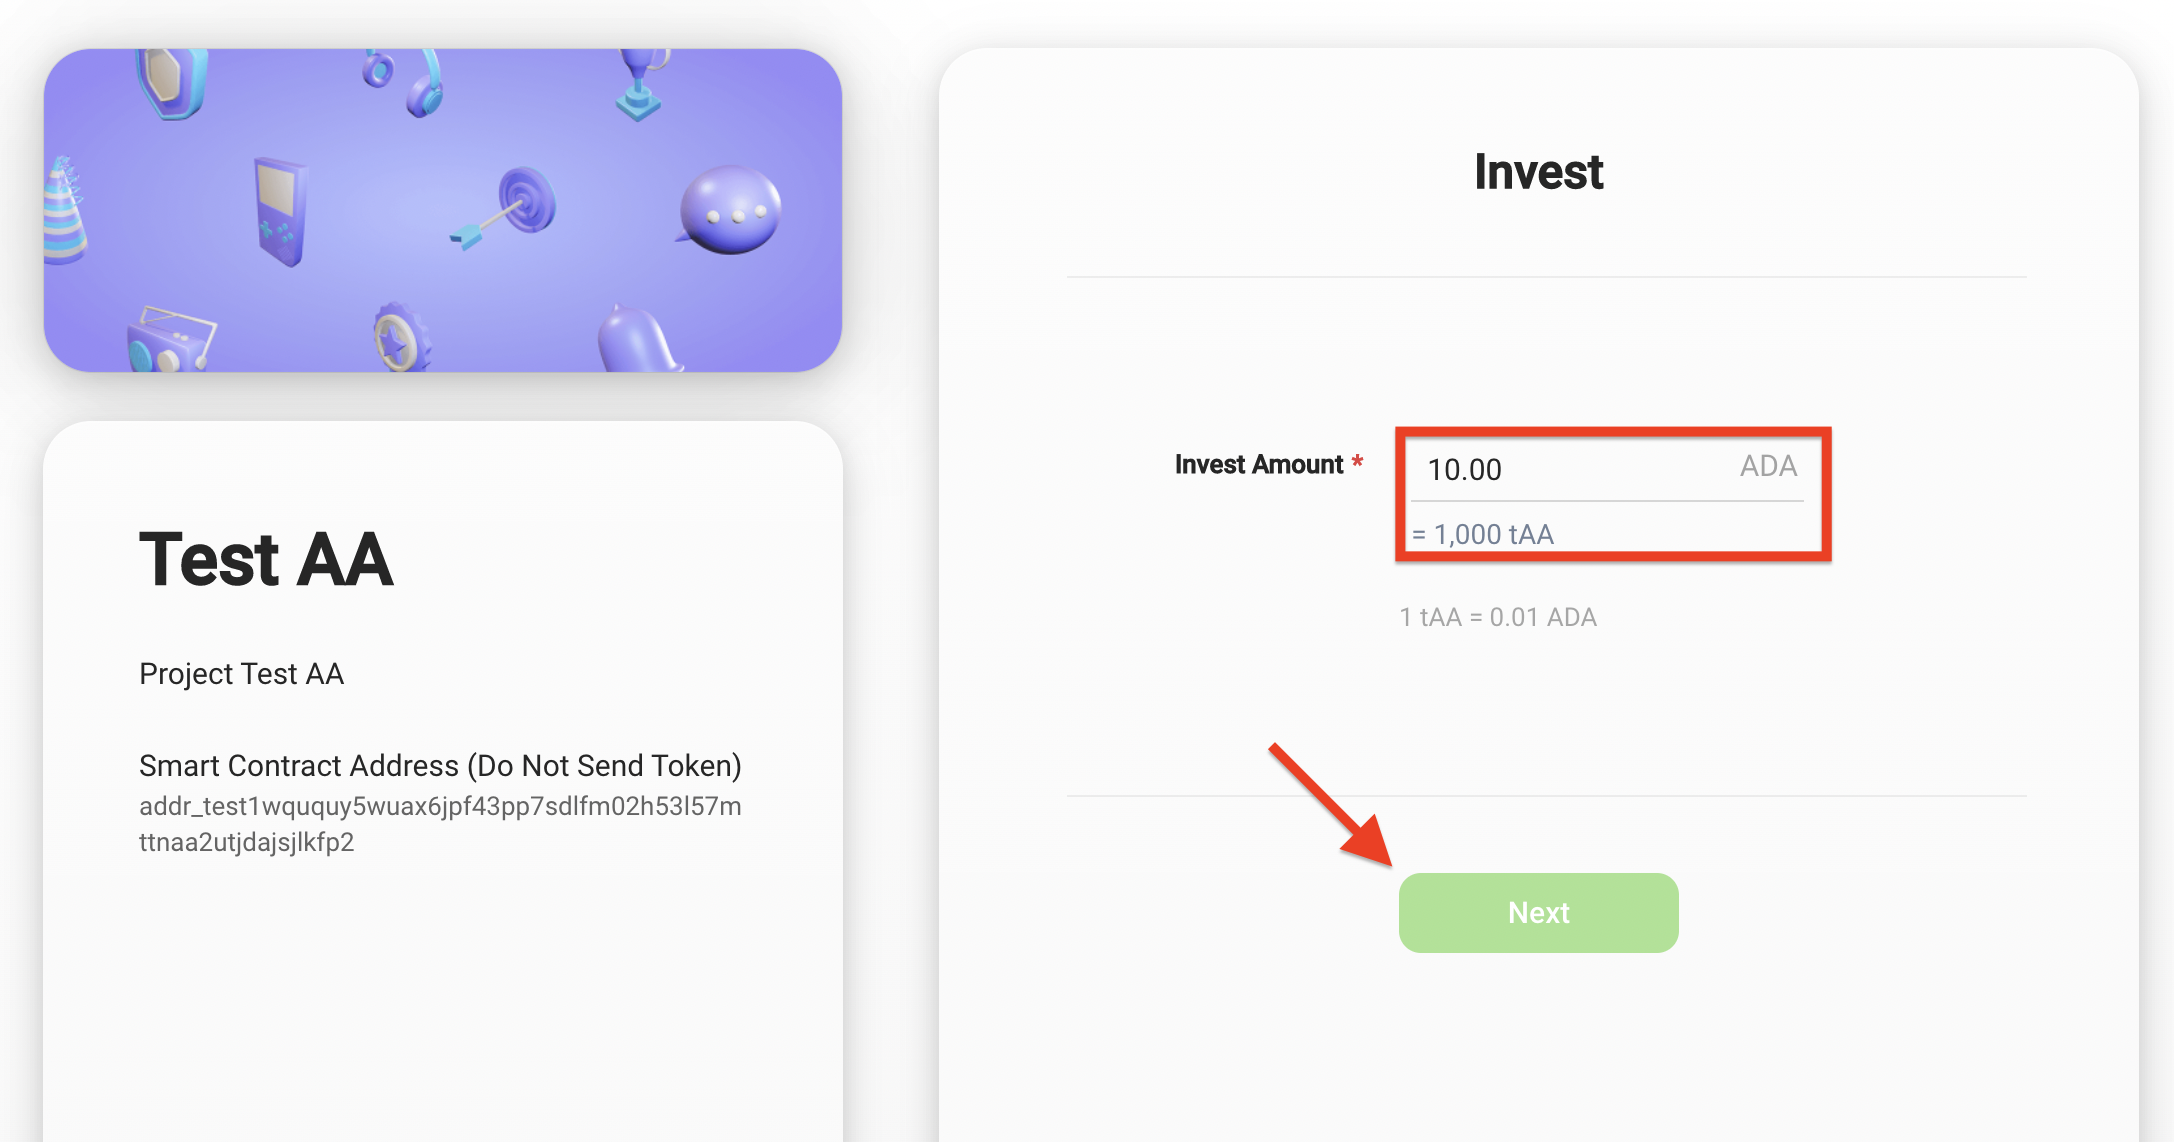Screen dimensions: 2174x1142
Task: Click the purple bell icon in banner
Action: click(x=638, y=340)
